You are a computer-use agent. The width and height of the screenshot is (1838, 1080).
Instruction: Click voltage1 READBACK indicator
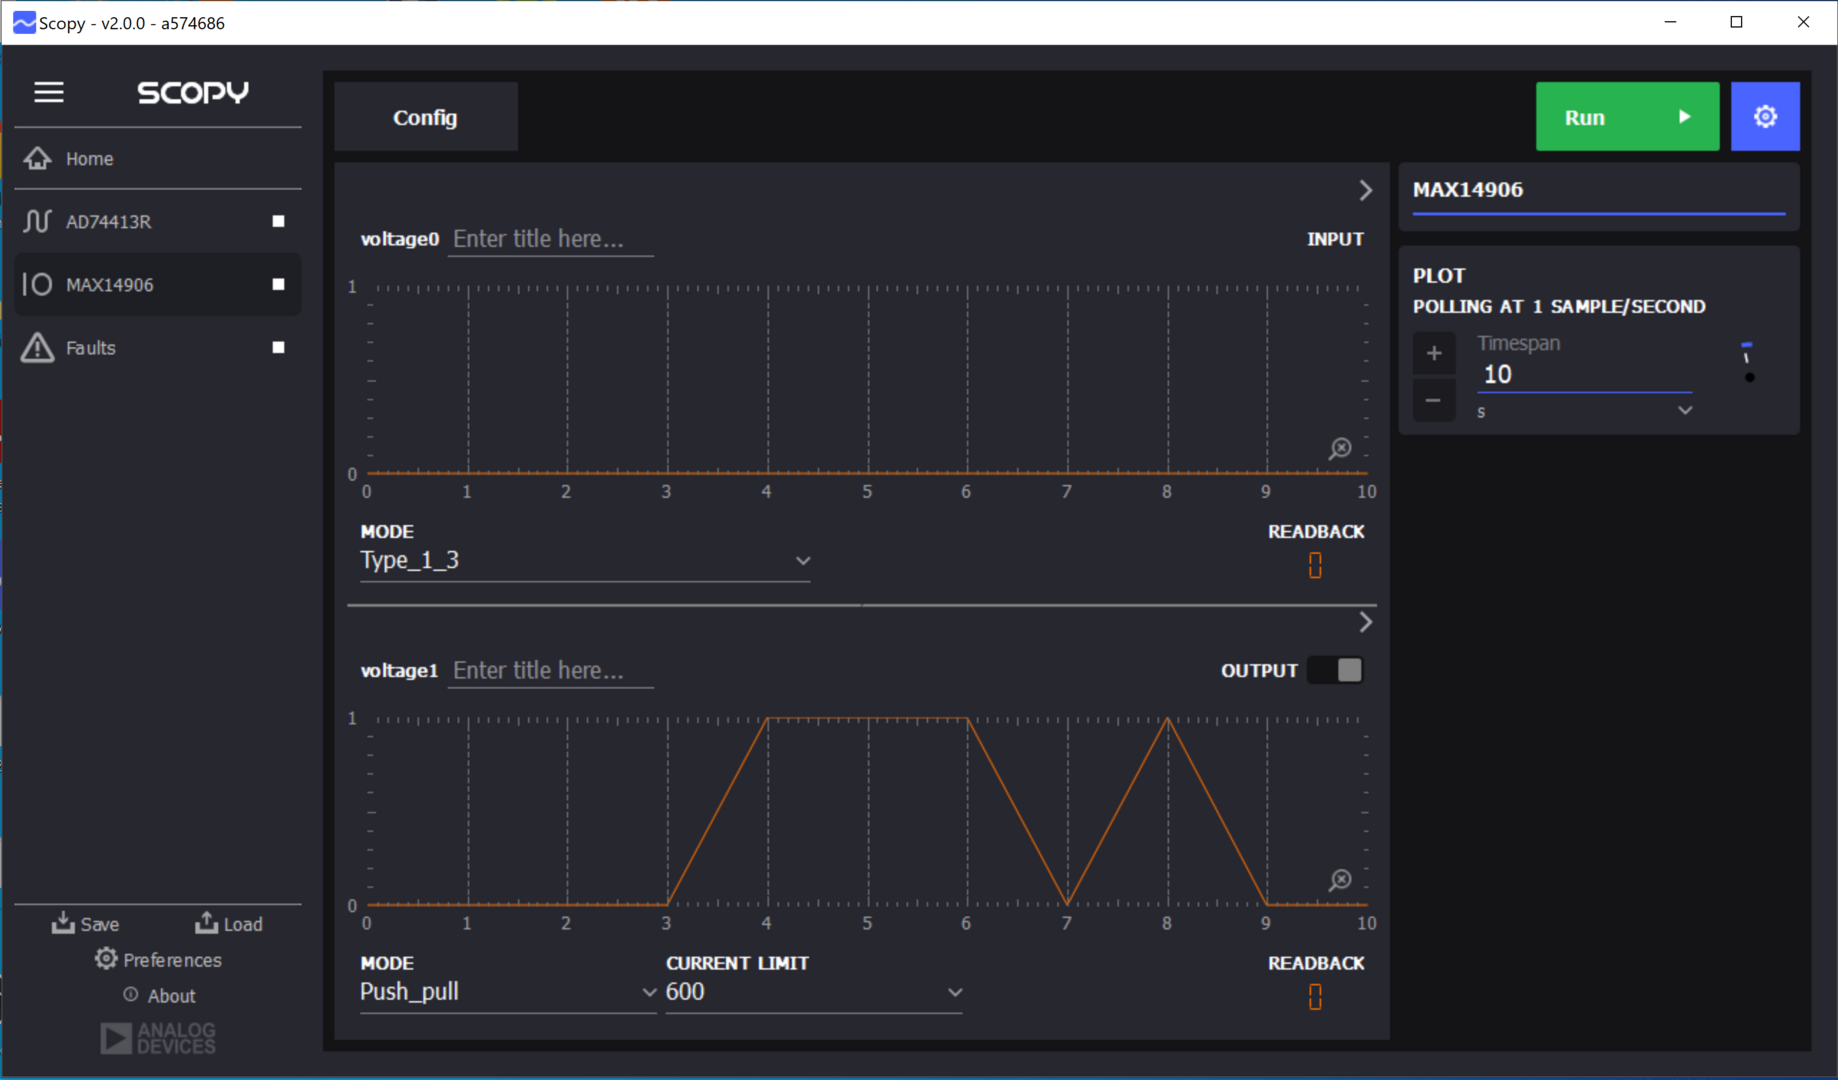pyautogui.click(x=1315, y=997)
